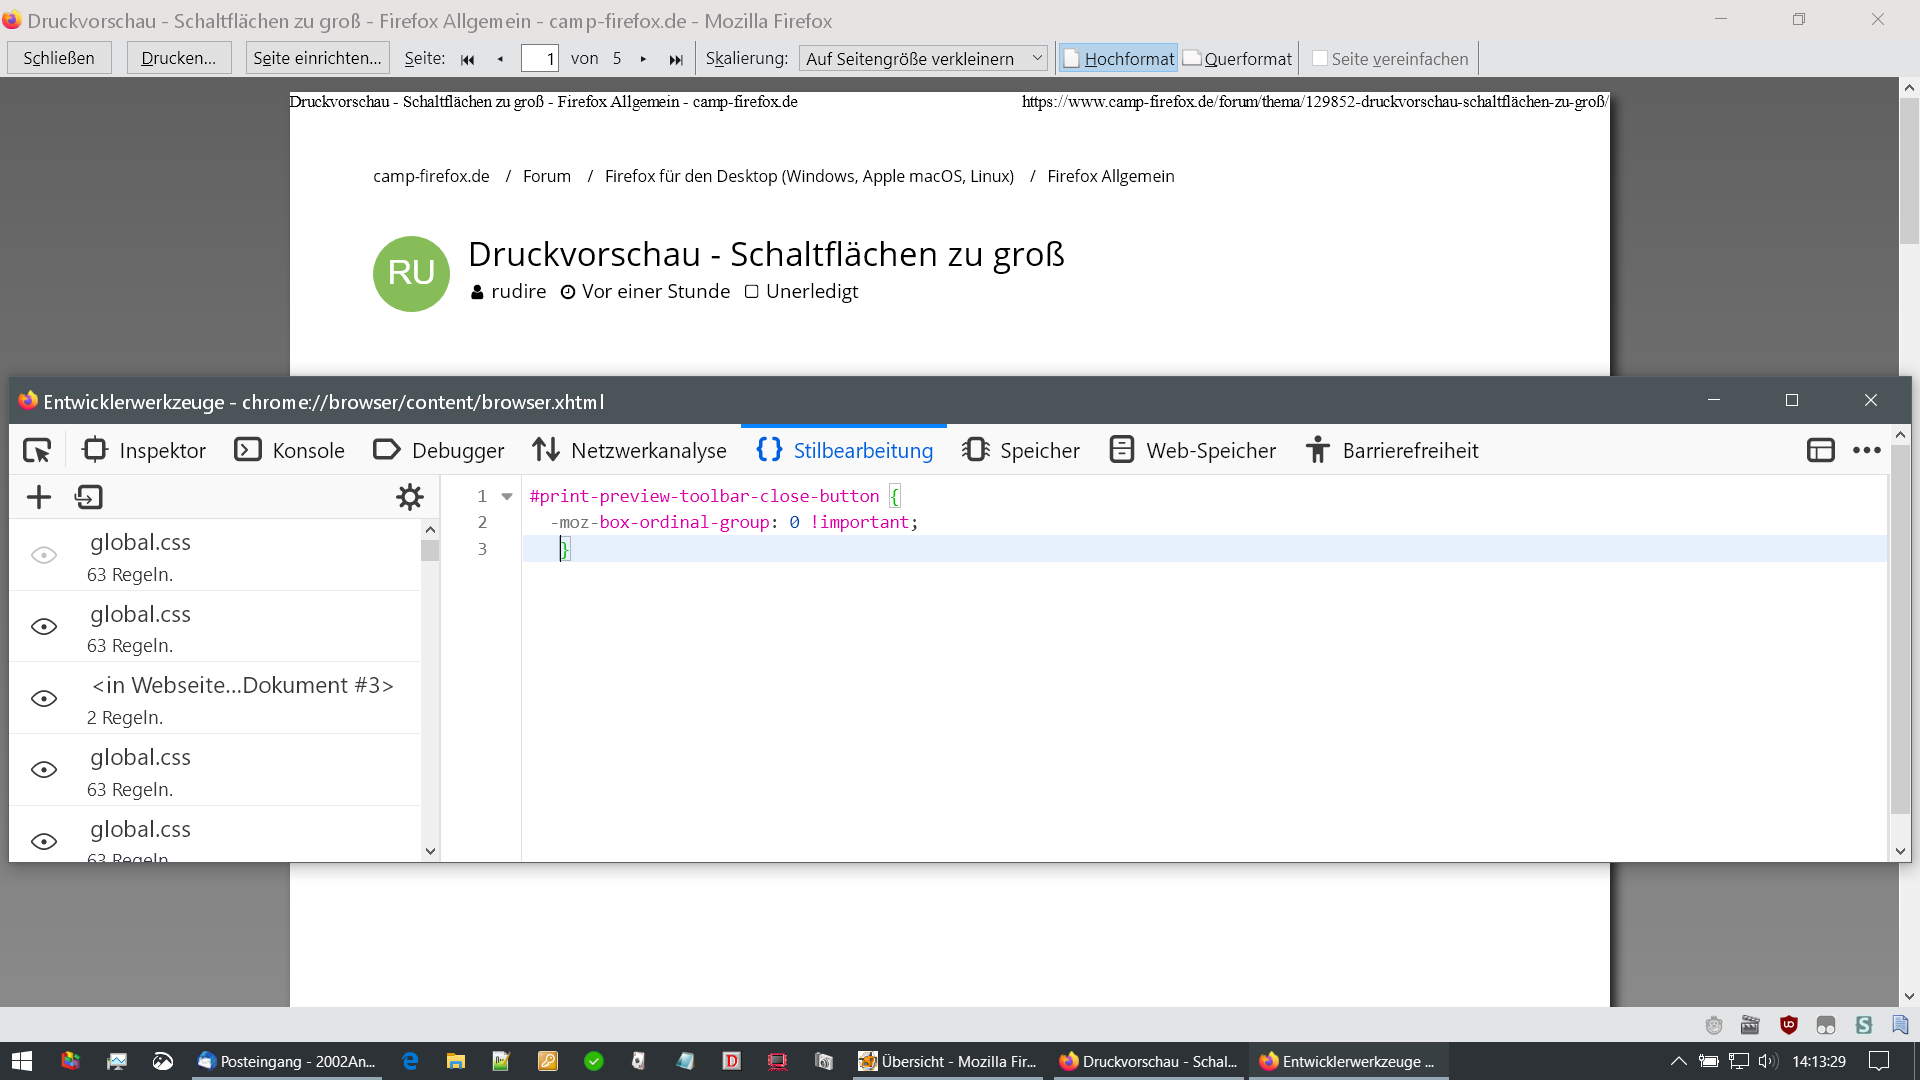1920x1080 pixels.
Task: Open devtools three-dot customize menu
Action: pyautogui.click(x=1866, y=451)
